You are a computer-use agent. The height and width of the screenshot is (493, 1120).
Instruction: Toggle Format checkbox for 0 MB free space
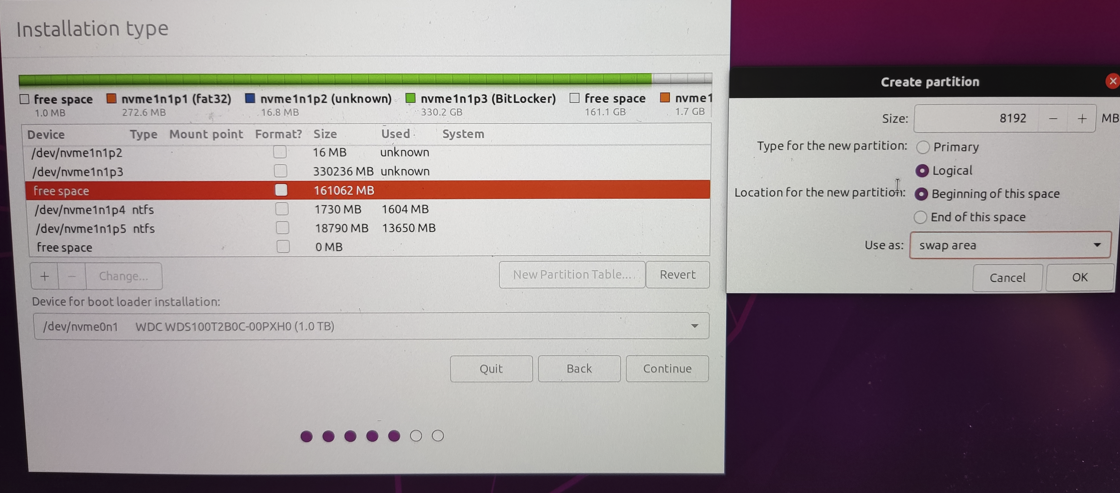coord(284,246)
